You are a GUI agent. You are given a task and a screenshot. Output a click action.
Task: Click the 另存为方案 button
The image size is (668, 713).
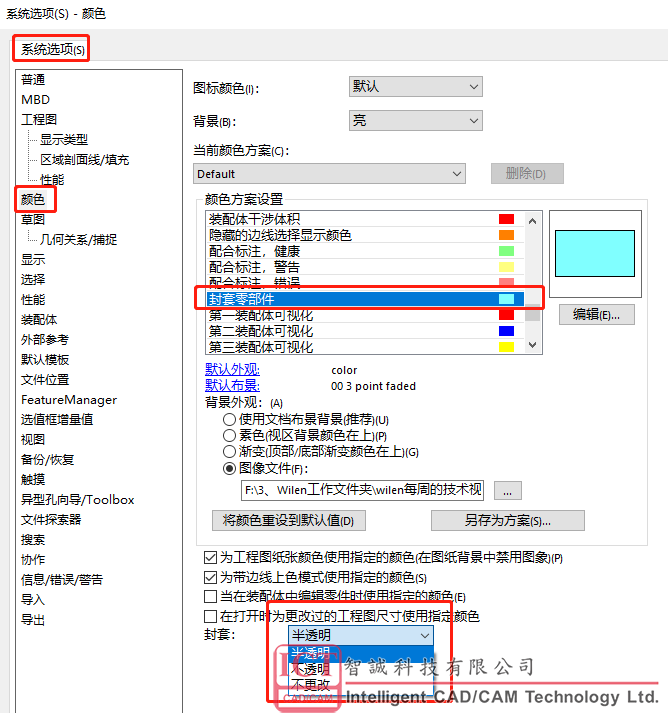pyautogui.click(x=507, y=521)
